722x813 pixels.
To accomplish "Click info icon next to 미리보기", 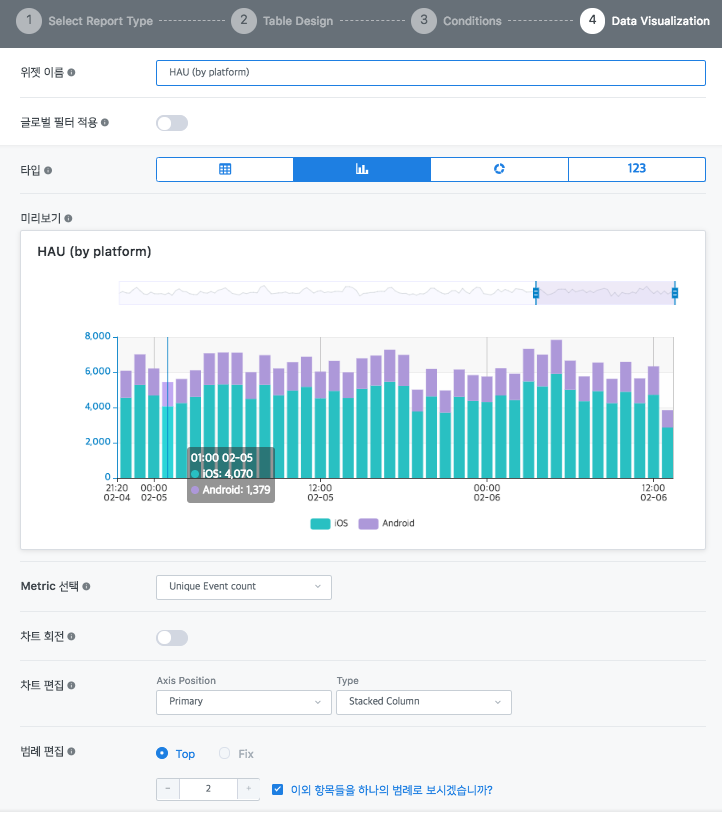I will [68, 218].
